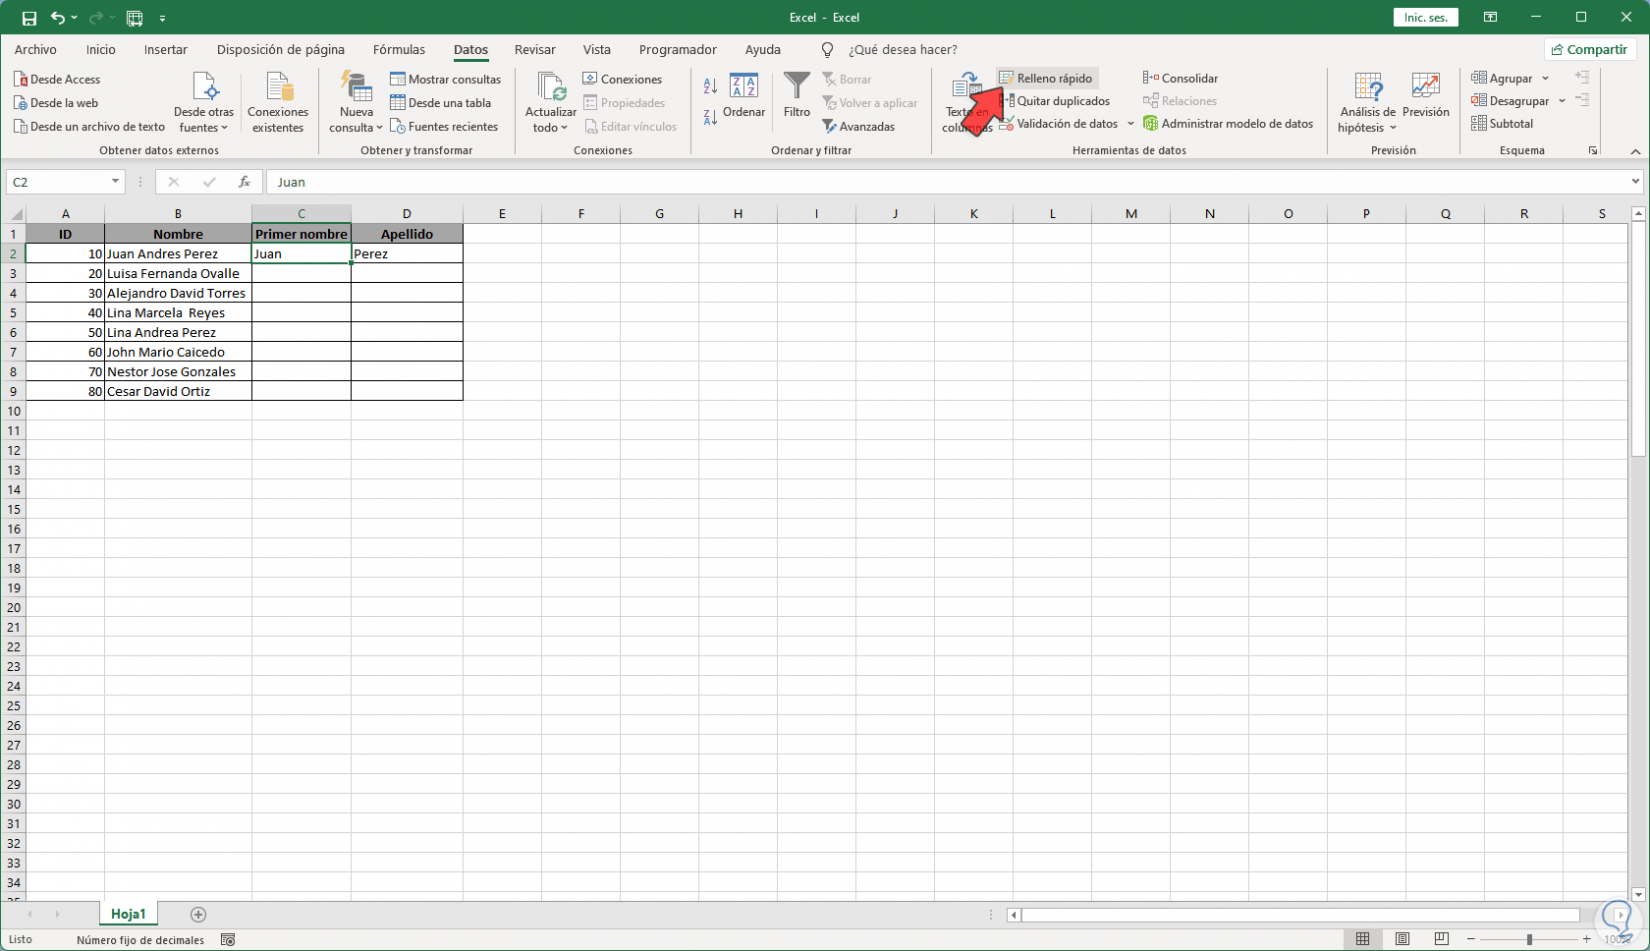Click the macro recording icon in status bar
The image size is (1650, 951).
[228, 940]
